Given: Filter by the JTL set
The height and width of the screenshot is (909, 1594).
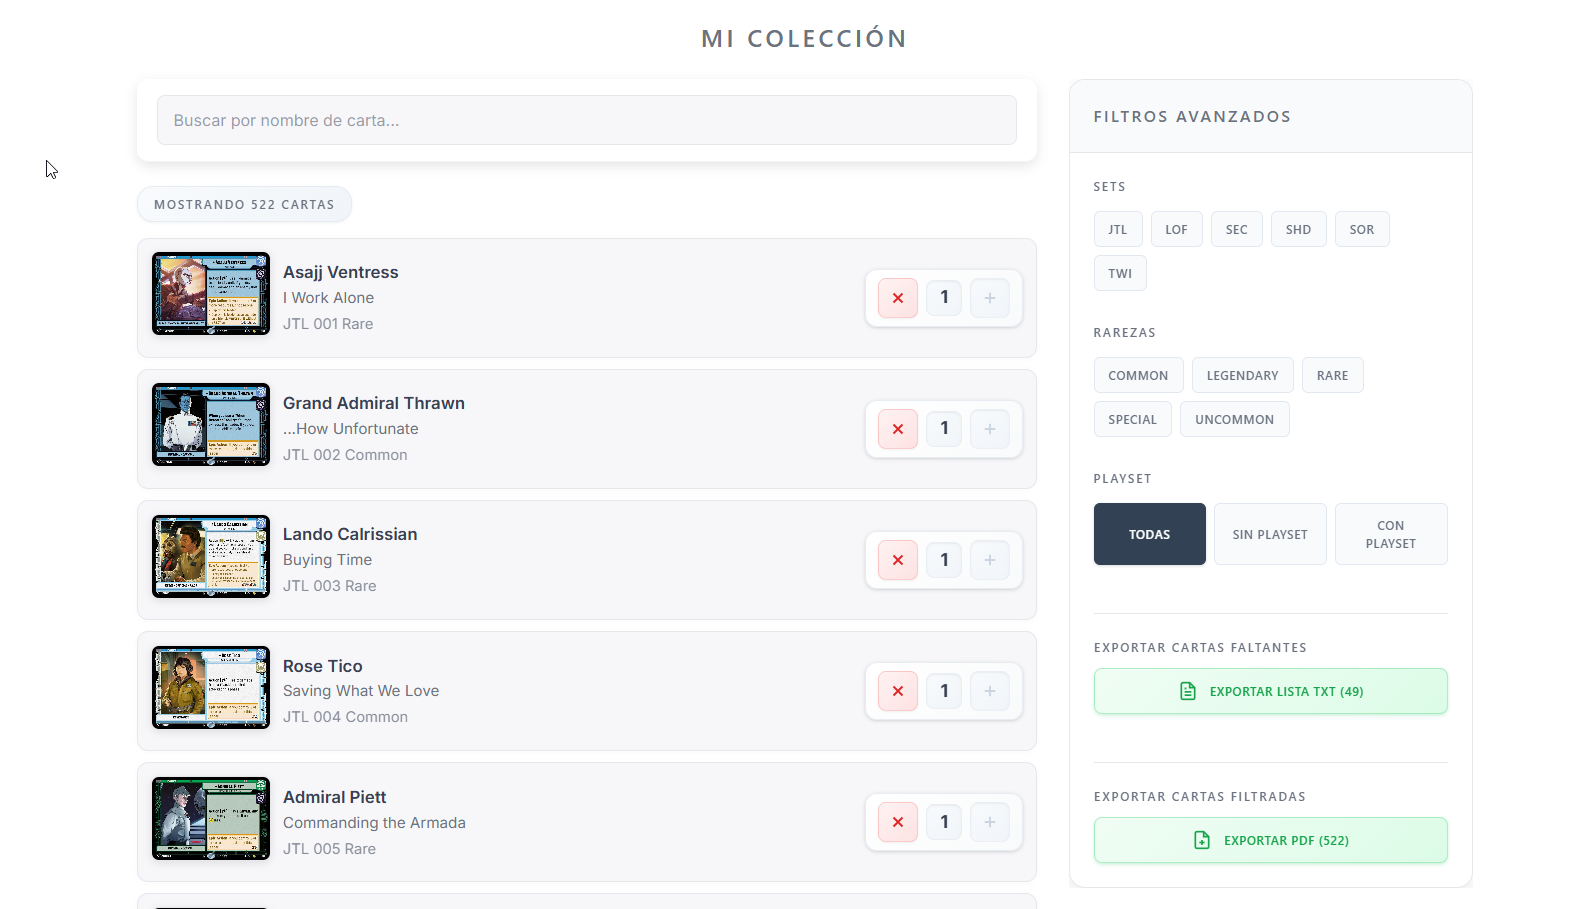Looking at the screenshot, I should point(1117,229).
